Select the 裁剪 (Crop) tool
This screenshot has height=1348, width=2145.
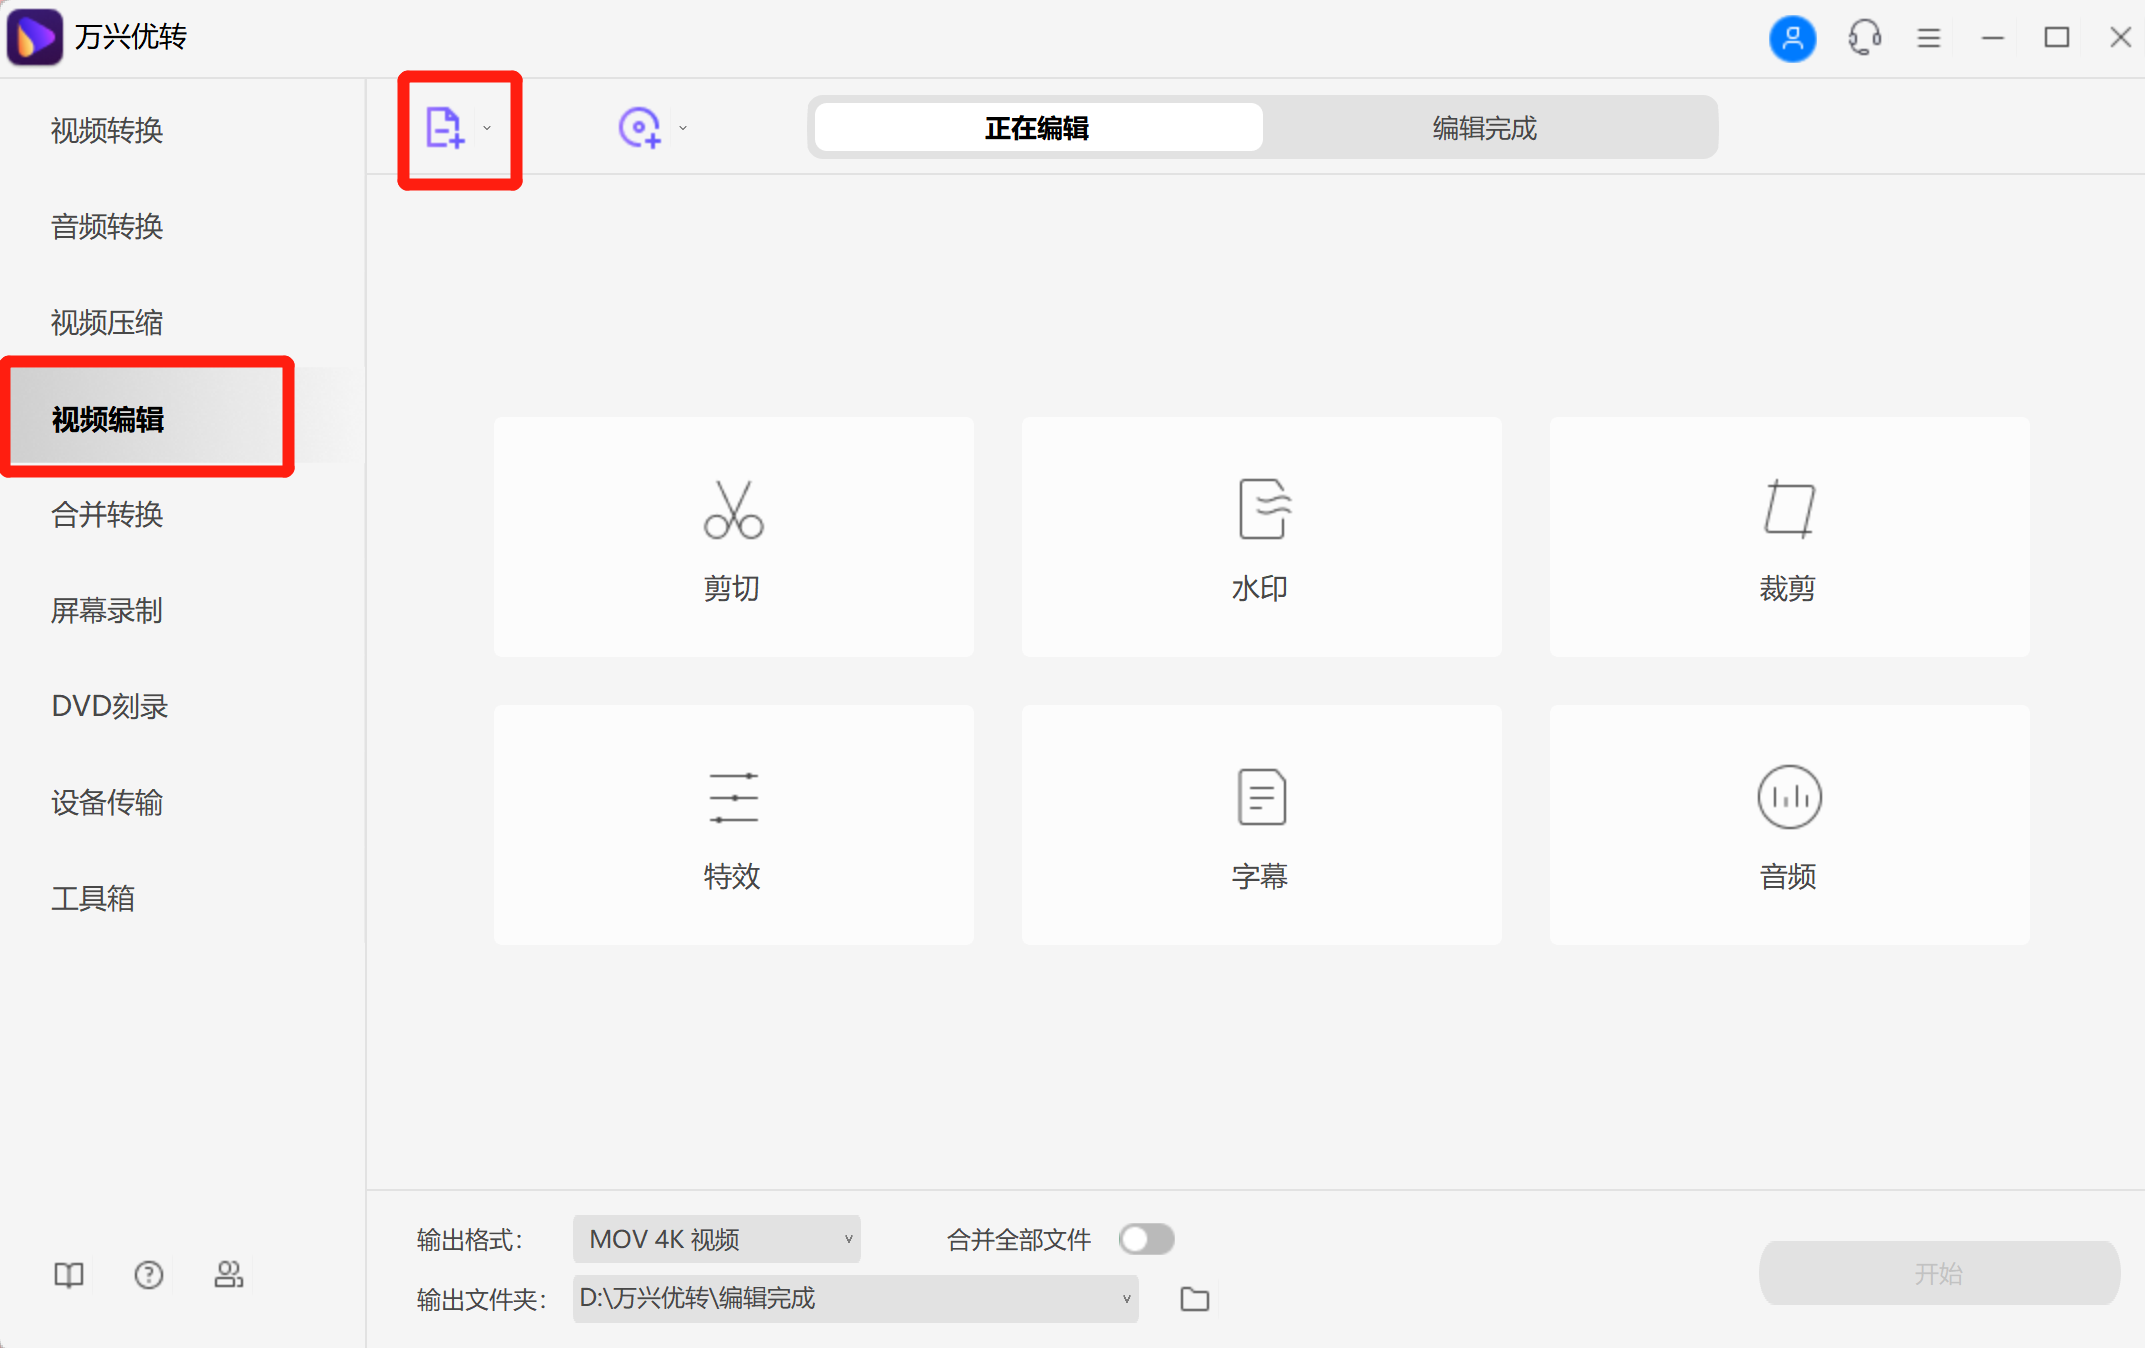[x=1788, y=537]
